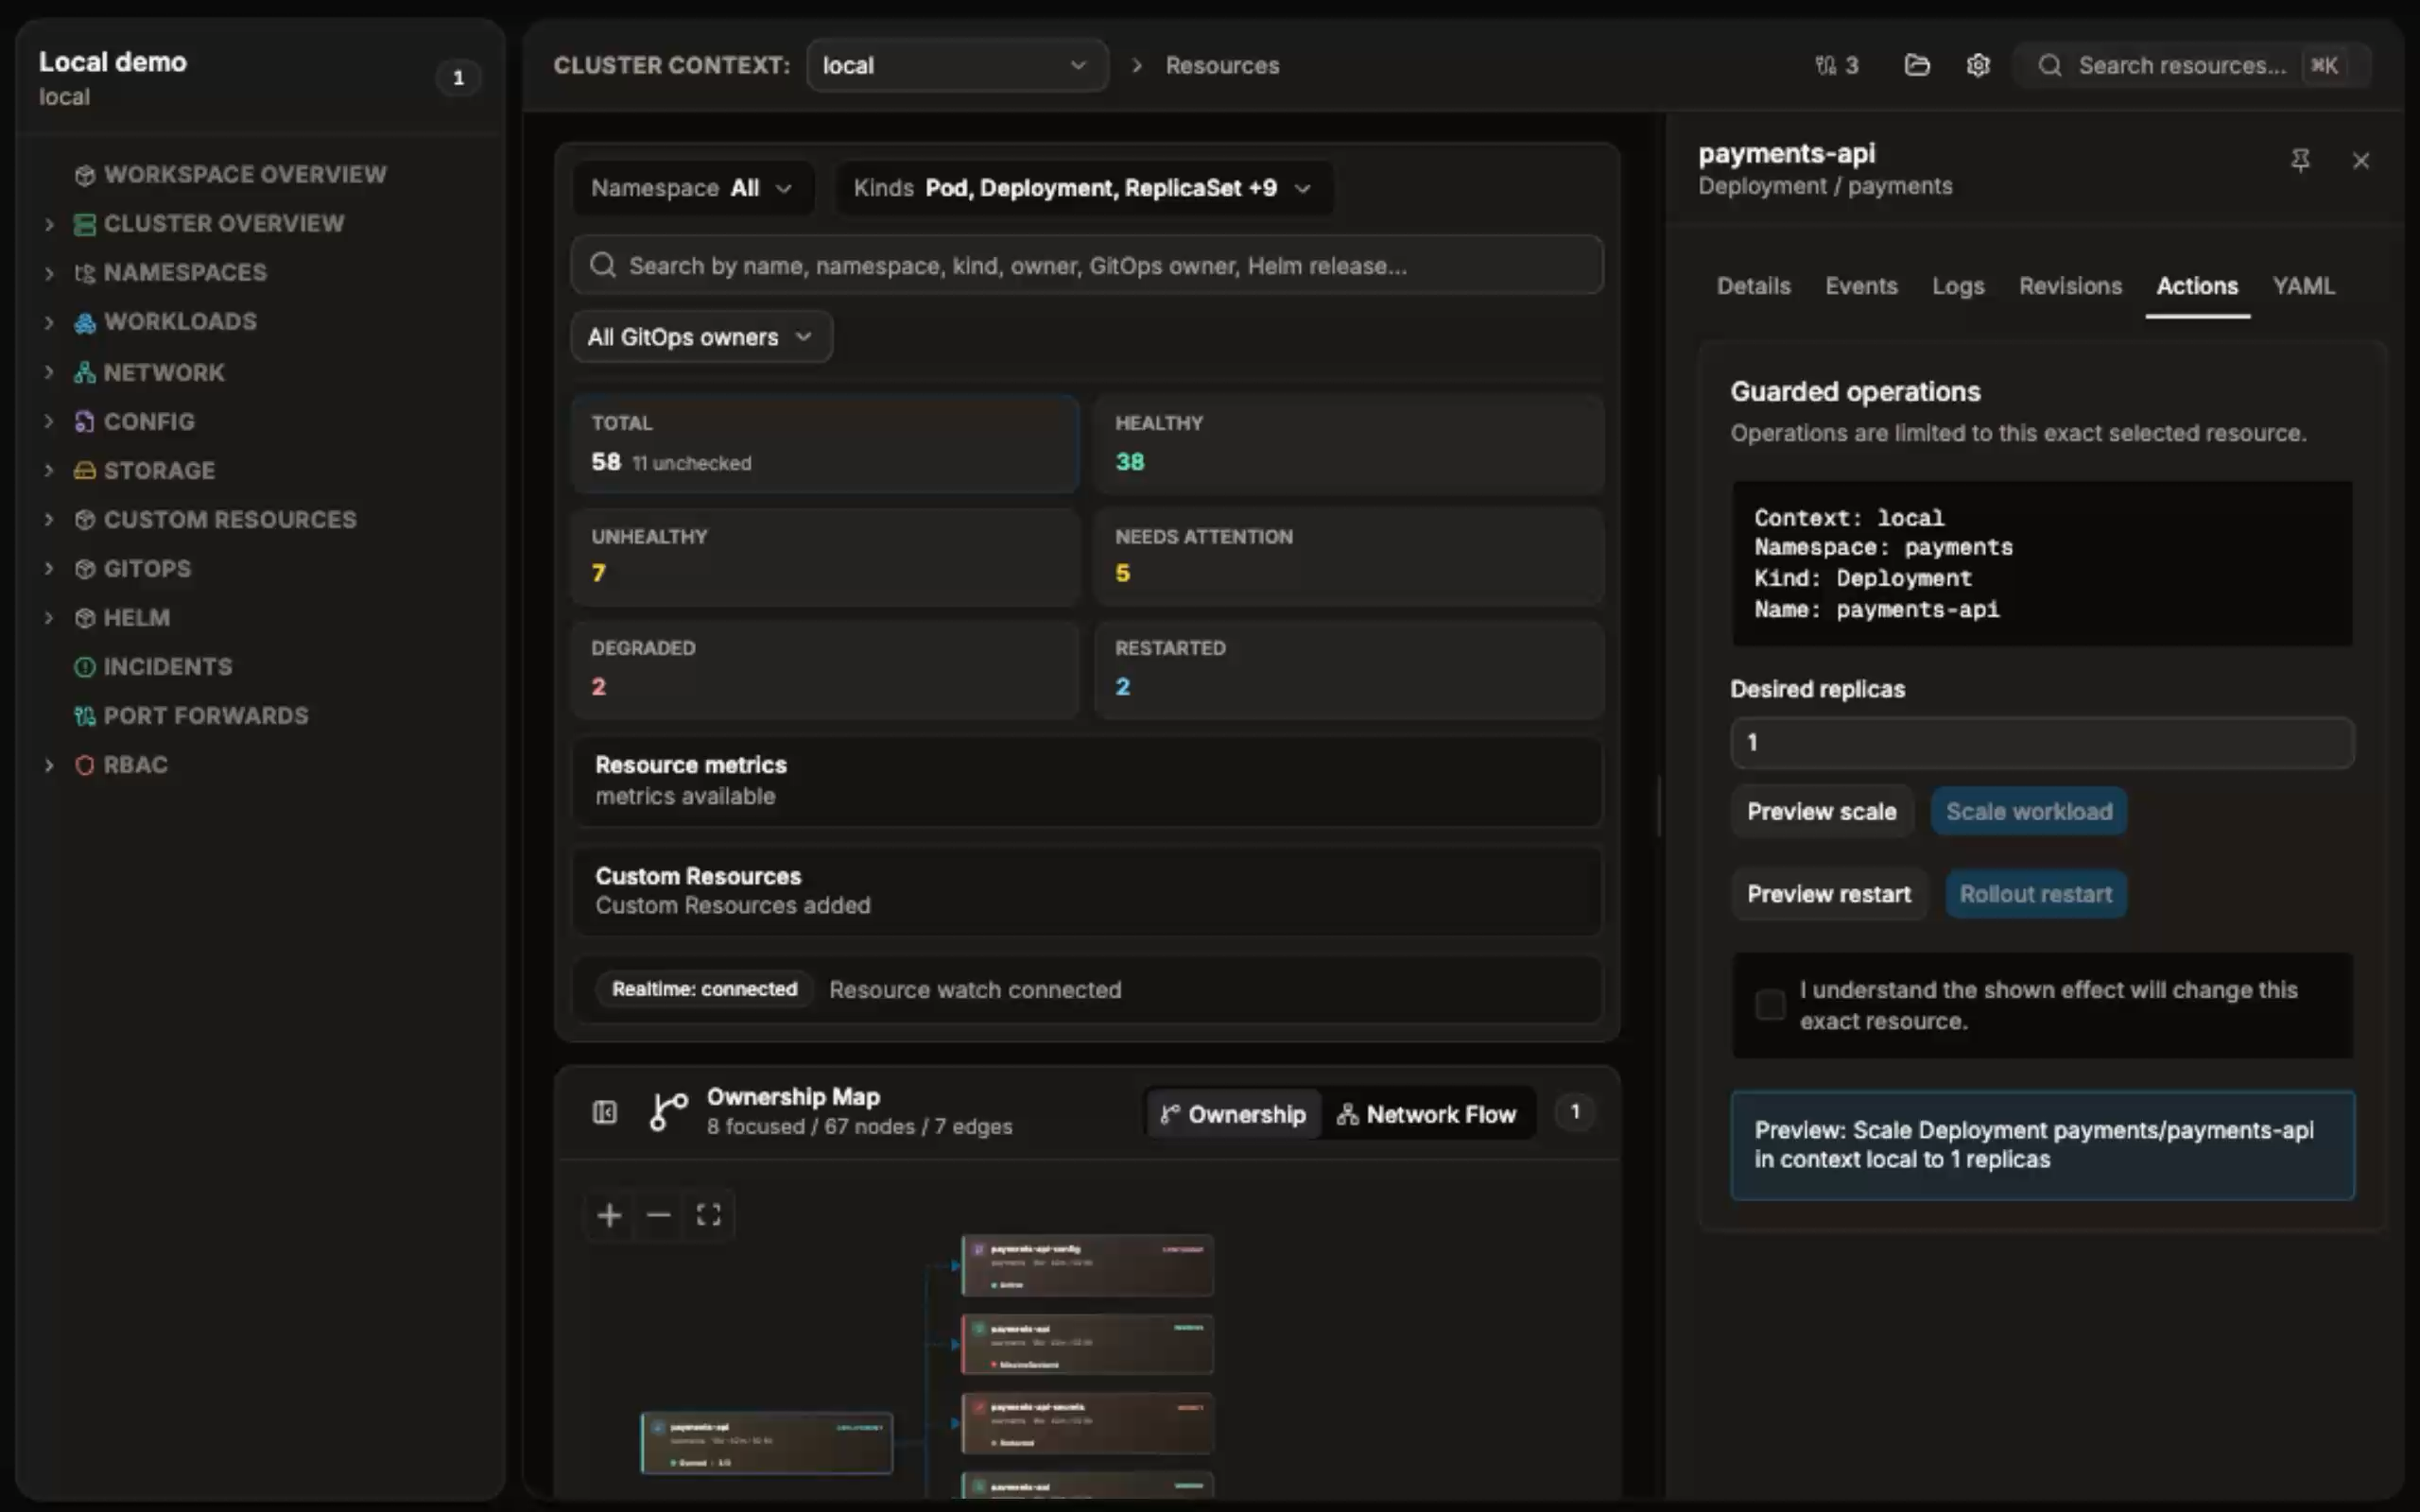Expand the Namespaces tree item
2420x1512 pixels.
48,273
